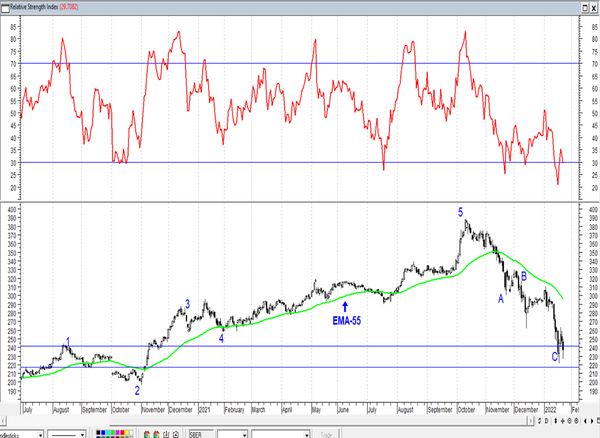The height and width of the screenshot is (438, 600).
Task: Click the first icon after color palette
Action: click(147, 433)
